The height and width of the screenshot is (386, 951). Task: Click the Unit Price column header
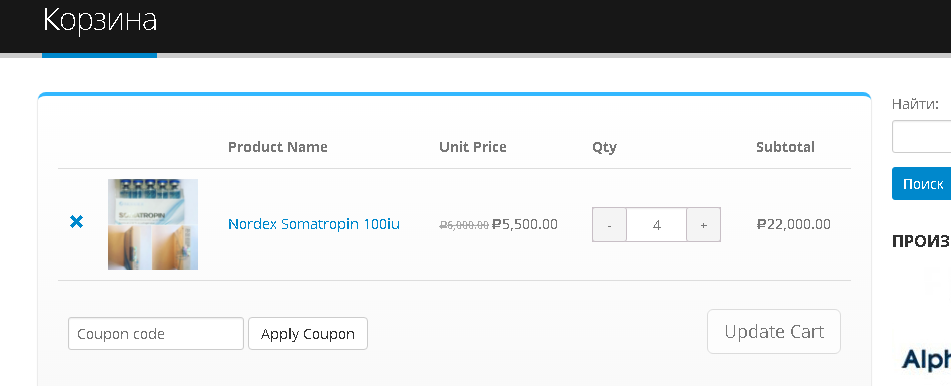pos(472,147)
